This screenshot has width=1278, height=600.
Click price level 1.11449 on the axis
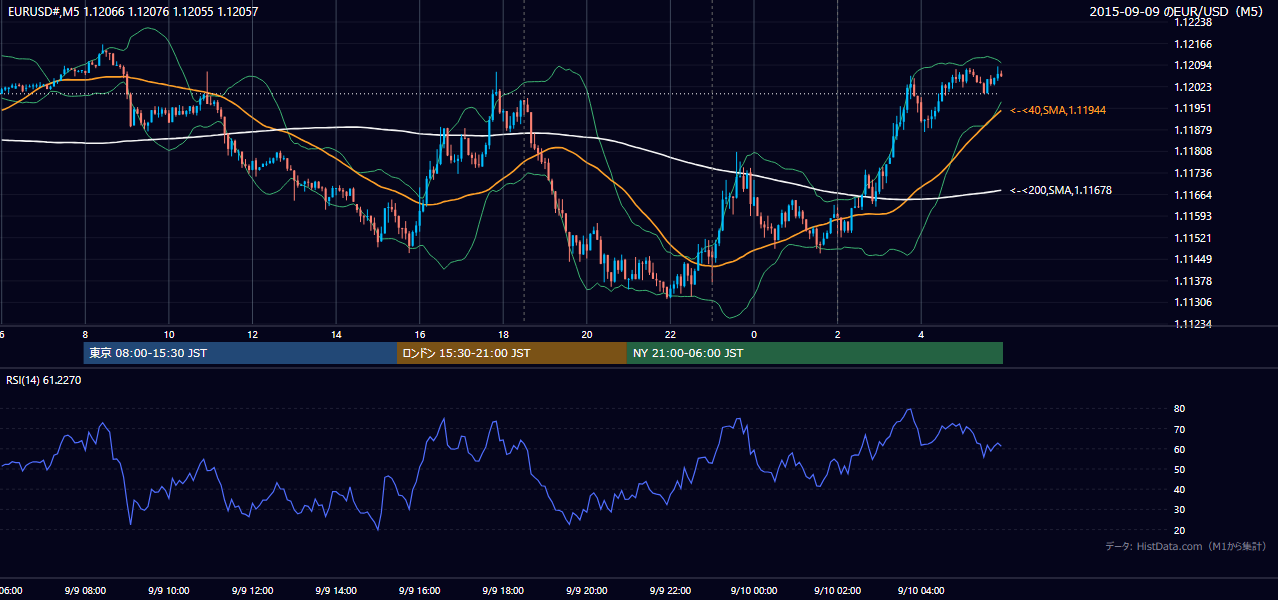pos(1193,259)
